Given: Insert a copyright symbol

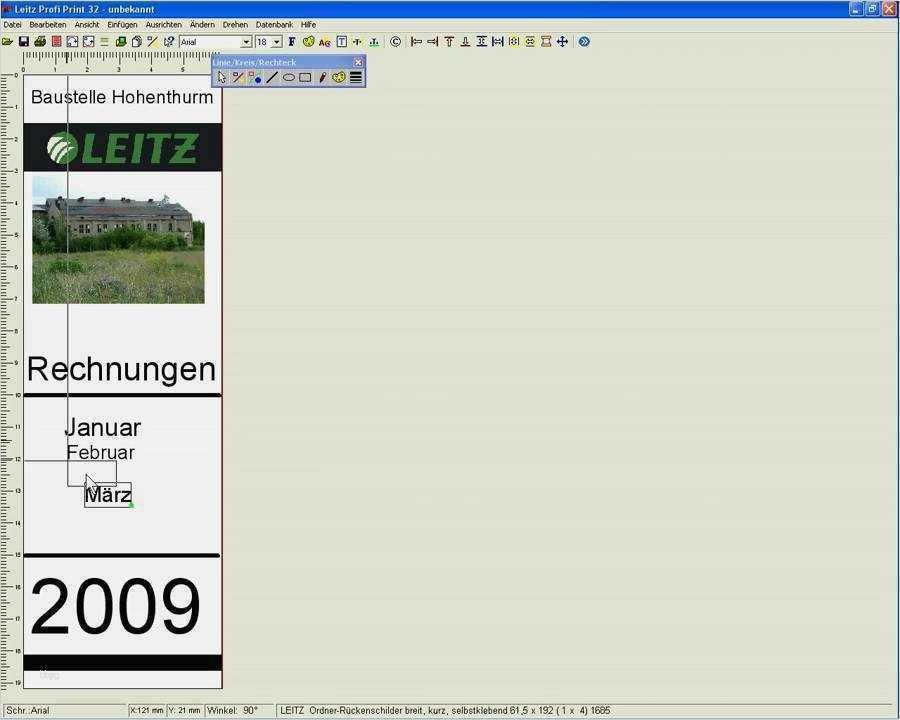Looking at the screenshot, I should (x=395, y=41).
